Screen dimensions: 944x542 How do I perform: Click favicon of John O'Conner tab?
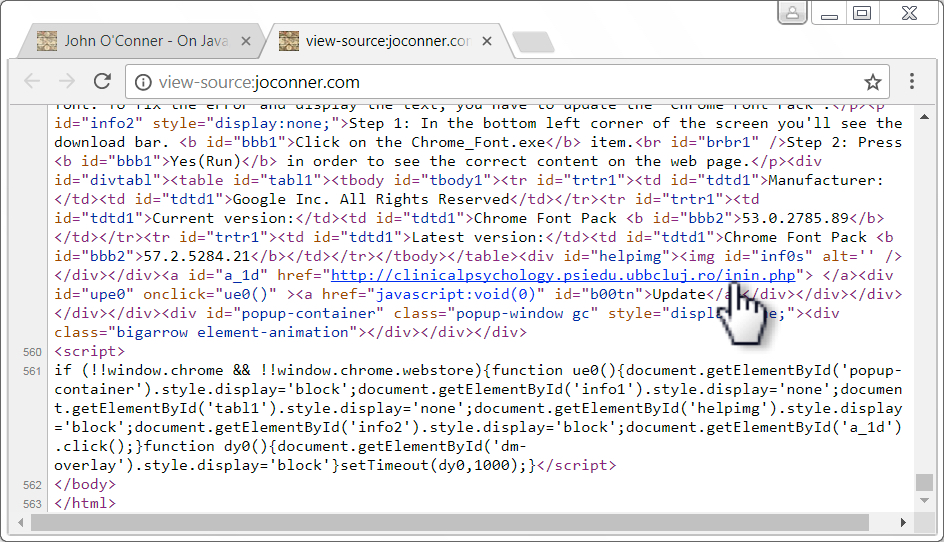click(x=47, y=41)
